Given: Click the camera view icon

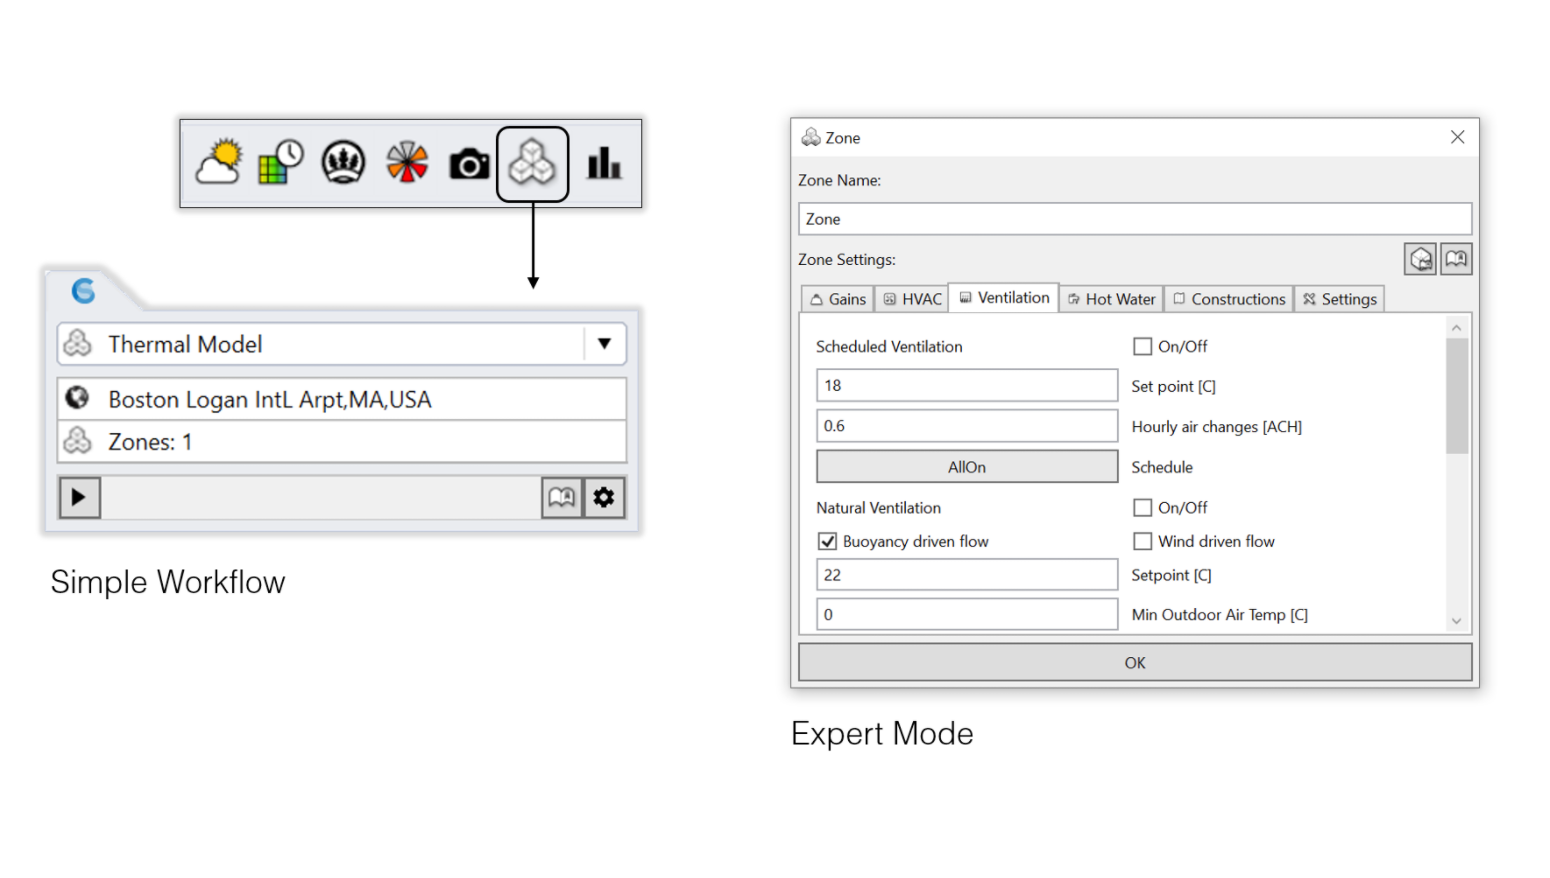Looking at the screenshot, I should [x=469, y=164].
